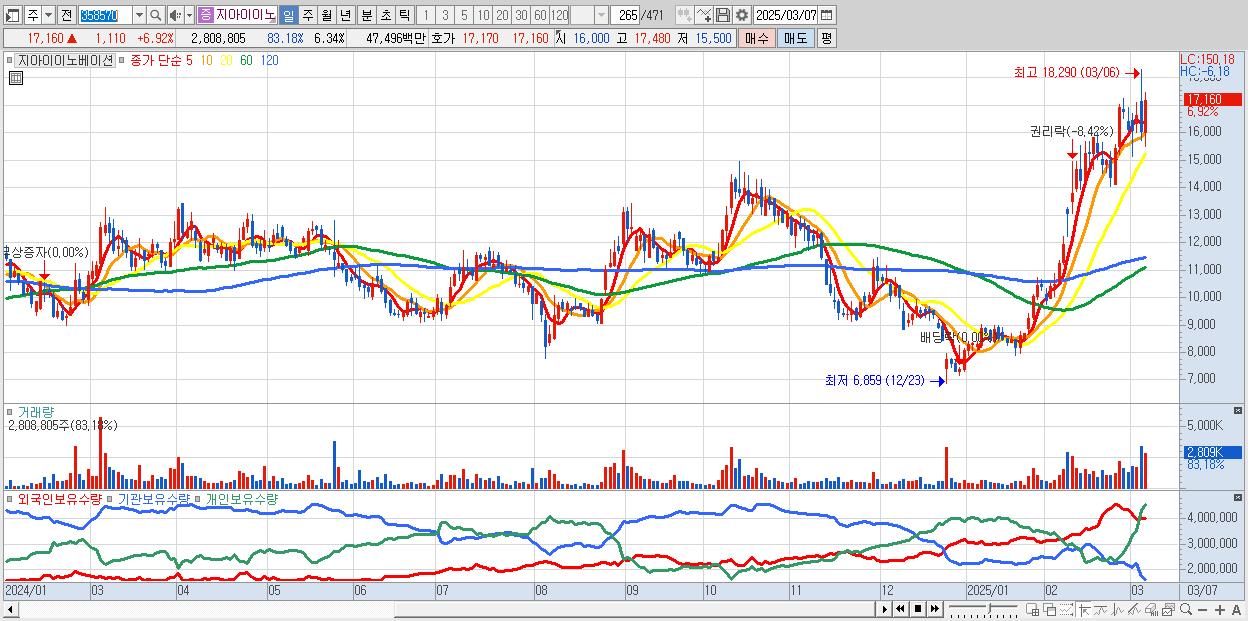Viewport: 1248px width, 621px height.
Task: Select minute 분 period
Action: click(x=366, y=15)
